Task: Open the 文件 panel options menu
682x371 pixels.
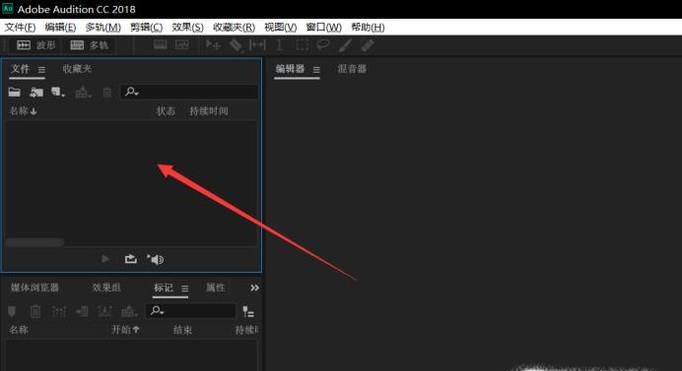Action: [41, 70]
